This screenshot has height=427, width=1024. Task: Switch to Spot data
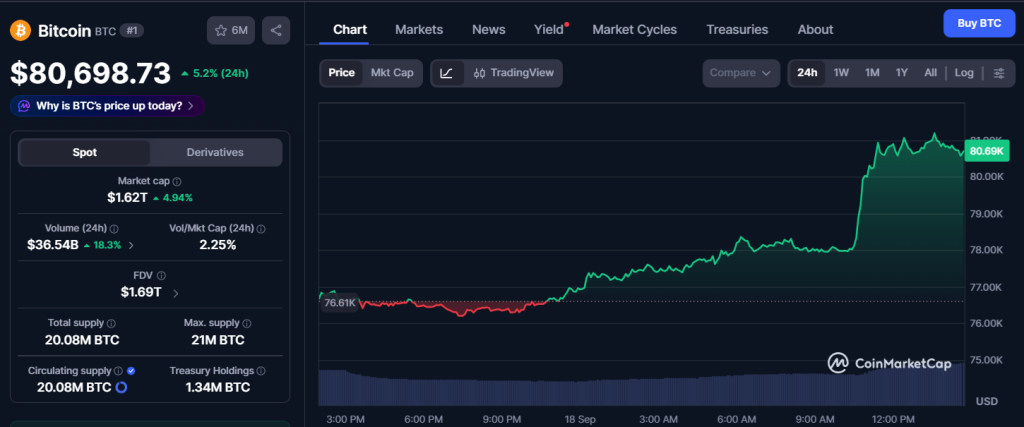pyautogui.click(x=84, y=152)
